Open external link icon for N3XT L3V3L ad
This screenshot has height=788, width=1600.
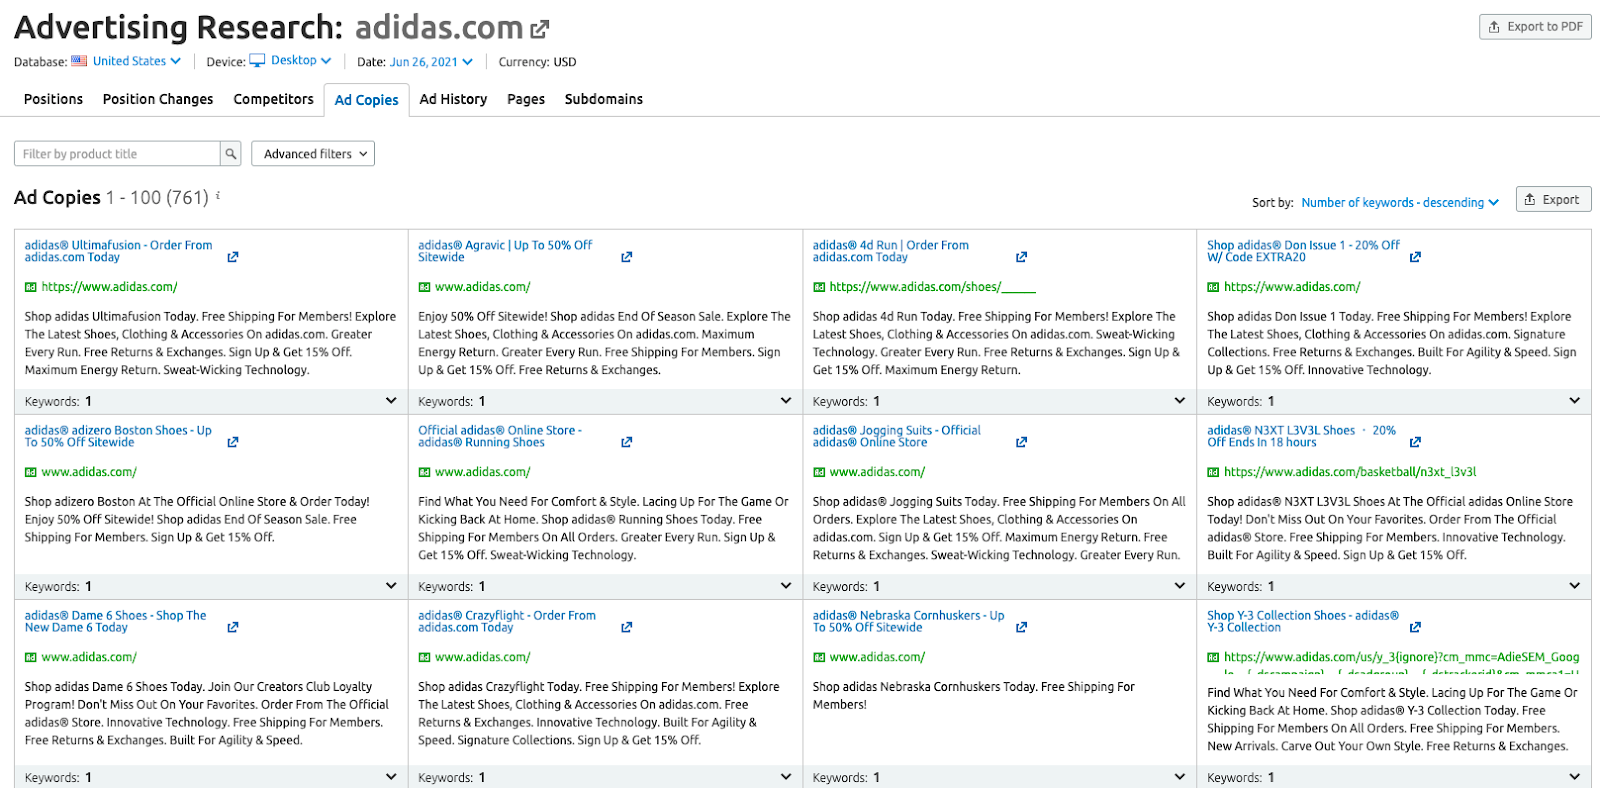coord(1415,442)
